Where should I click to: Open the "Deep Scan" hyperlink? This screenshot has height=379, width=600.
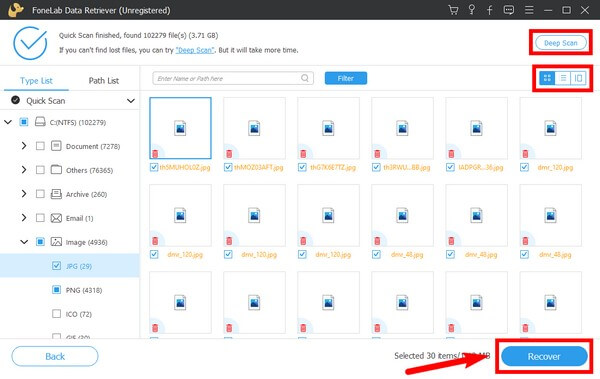[195, 50]
